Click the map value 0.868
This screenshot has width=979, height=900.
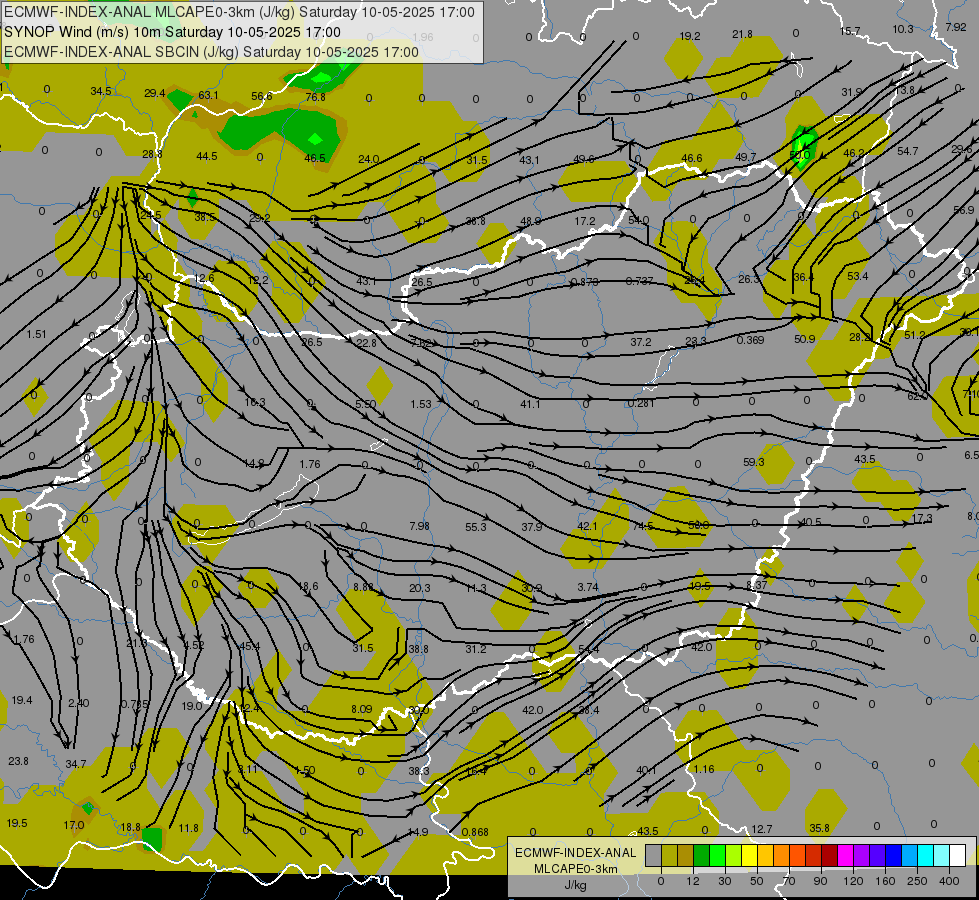[x=475, y=832]
